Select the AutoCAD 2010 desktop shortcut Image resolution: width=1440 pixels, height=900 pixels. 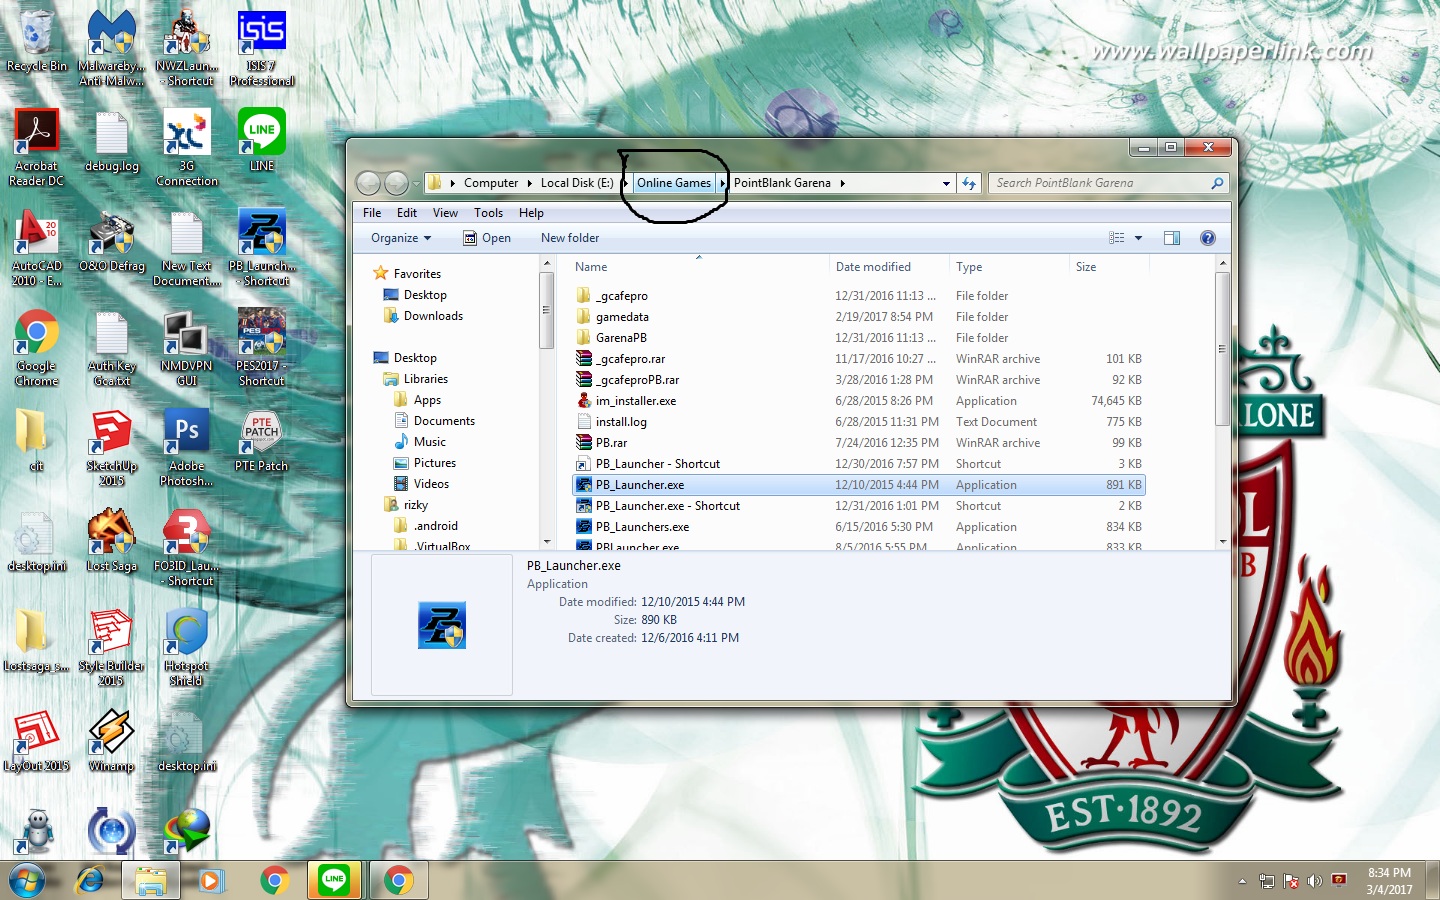coord(37,247)
